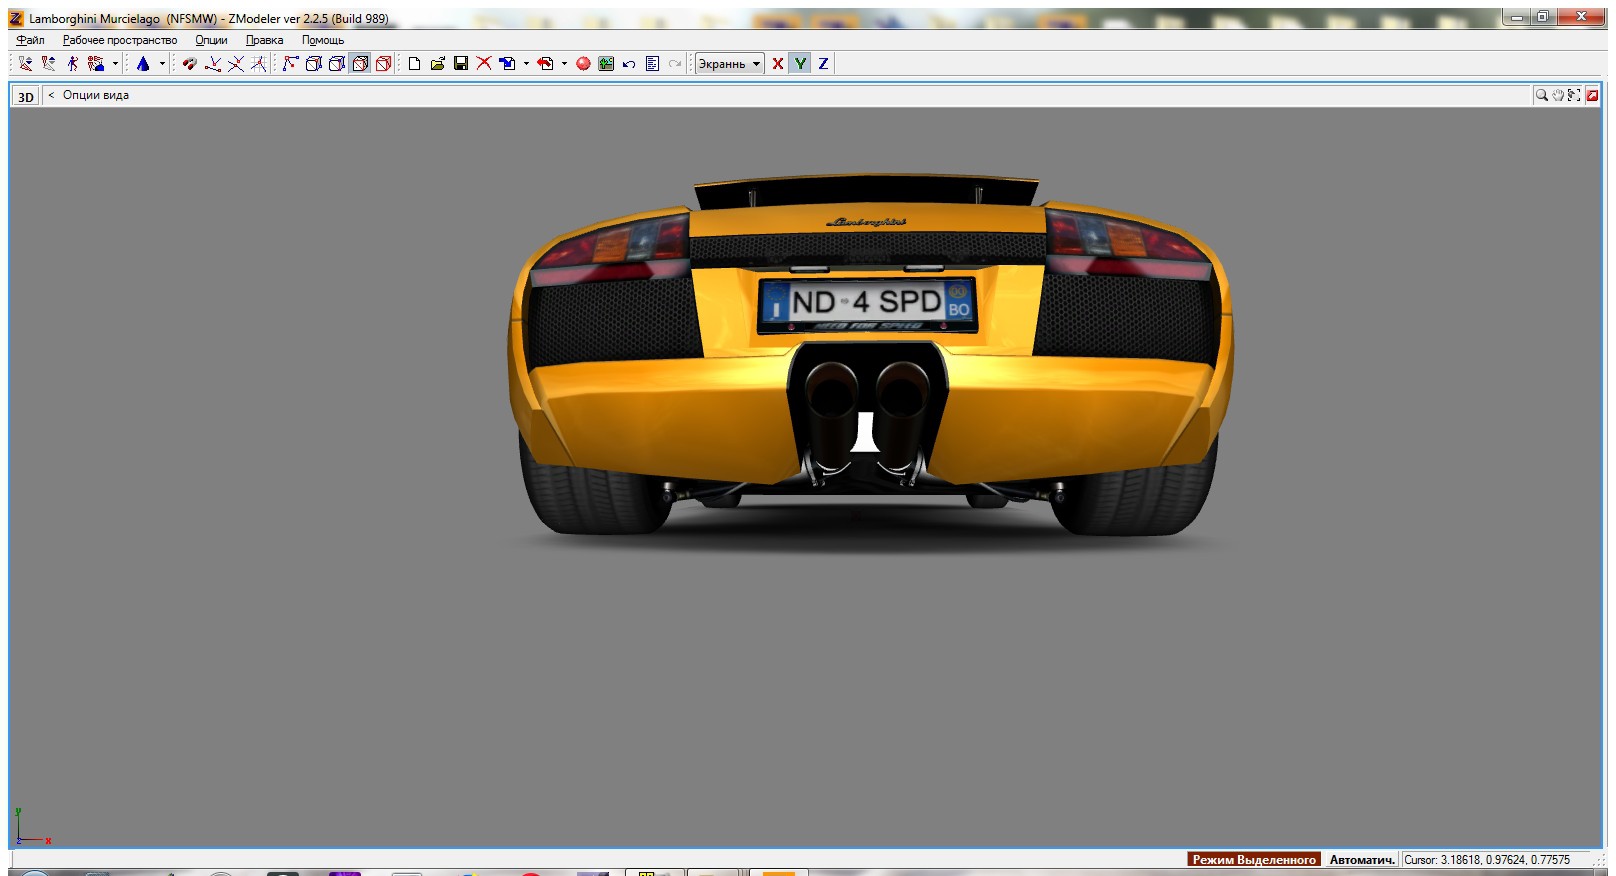Open the red sphere materials editor icon
This screenshot has height=876, width=1616.
(x=583, y=63)
